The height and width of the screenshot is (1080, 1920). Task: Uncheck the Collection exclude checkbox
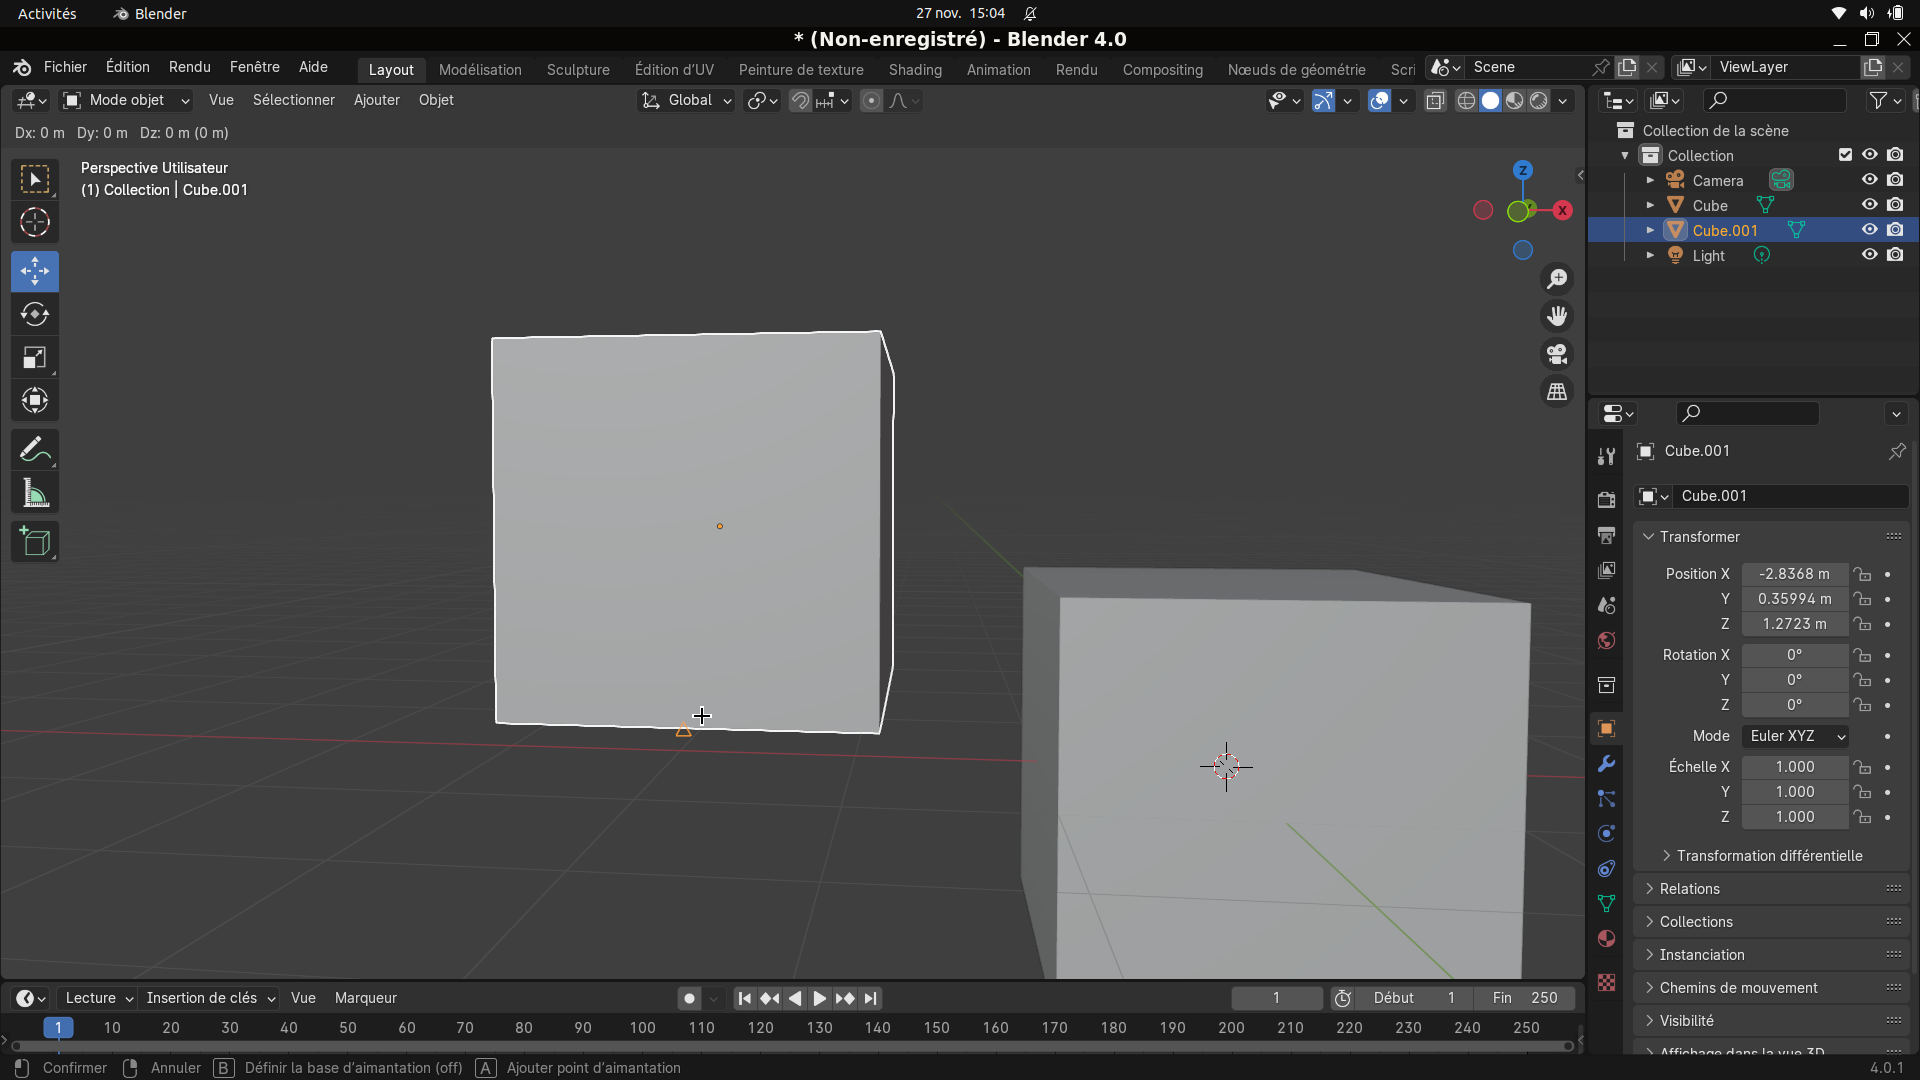[1845, 155]
